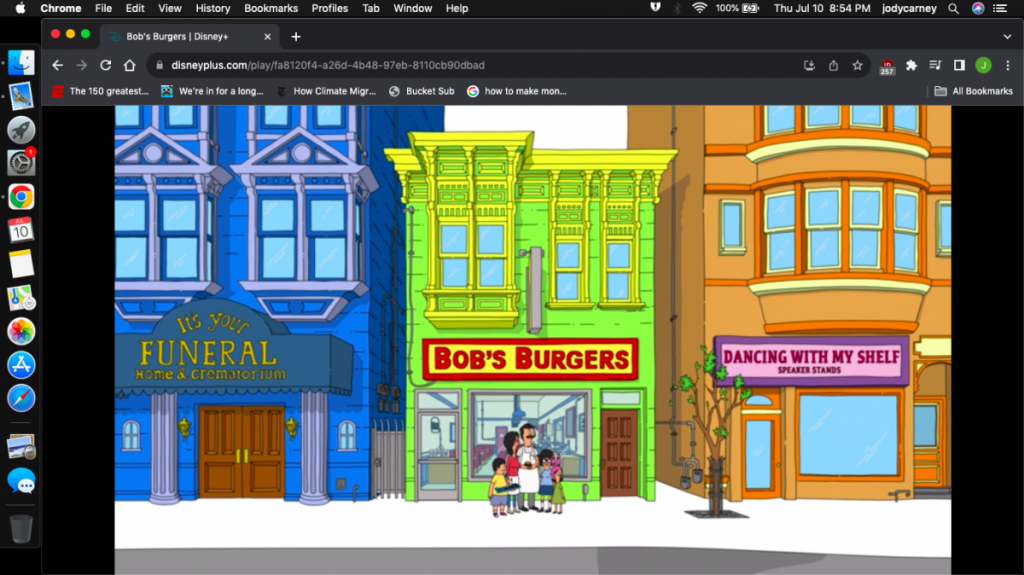
Task: Open the All Bookmarks folder
Action: [973, 91]
